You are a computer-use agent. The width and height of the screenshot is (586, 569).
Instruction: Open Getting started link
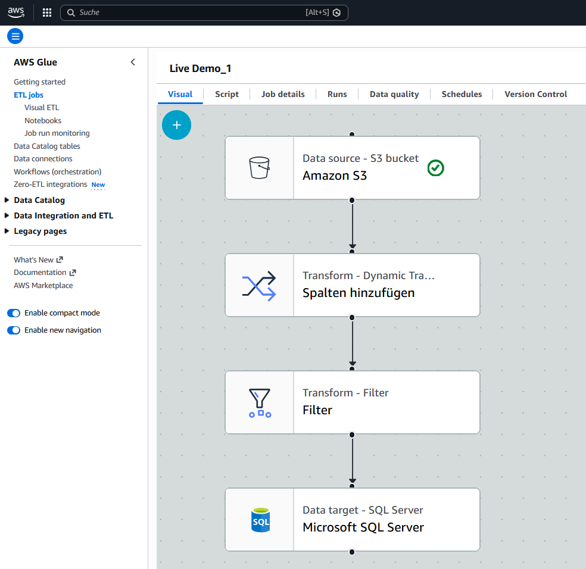pos(40,82)
